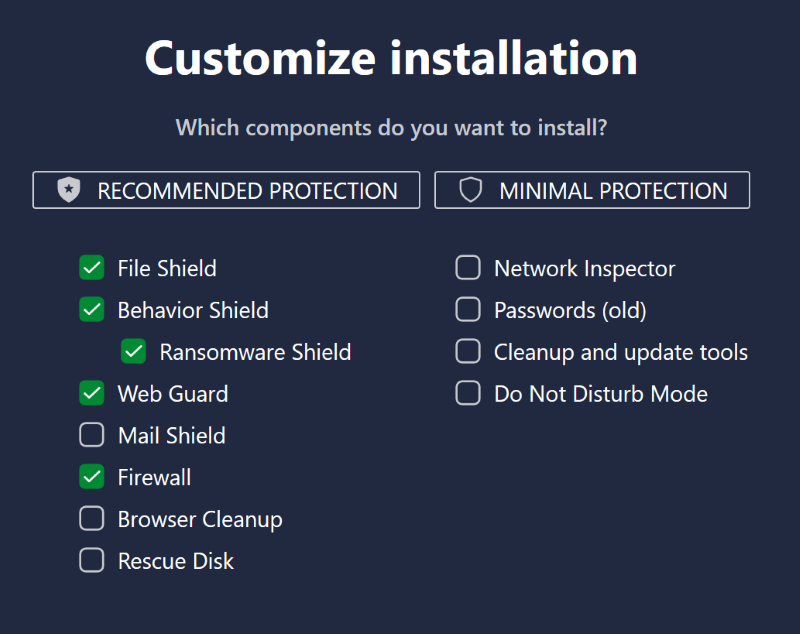Enable the Rescue Disk option
The image size is (800, 634).
92,561
